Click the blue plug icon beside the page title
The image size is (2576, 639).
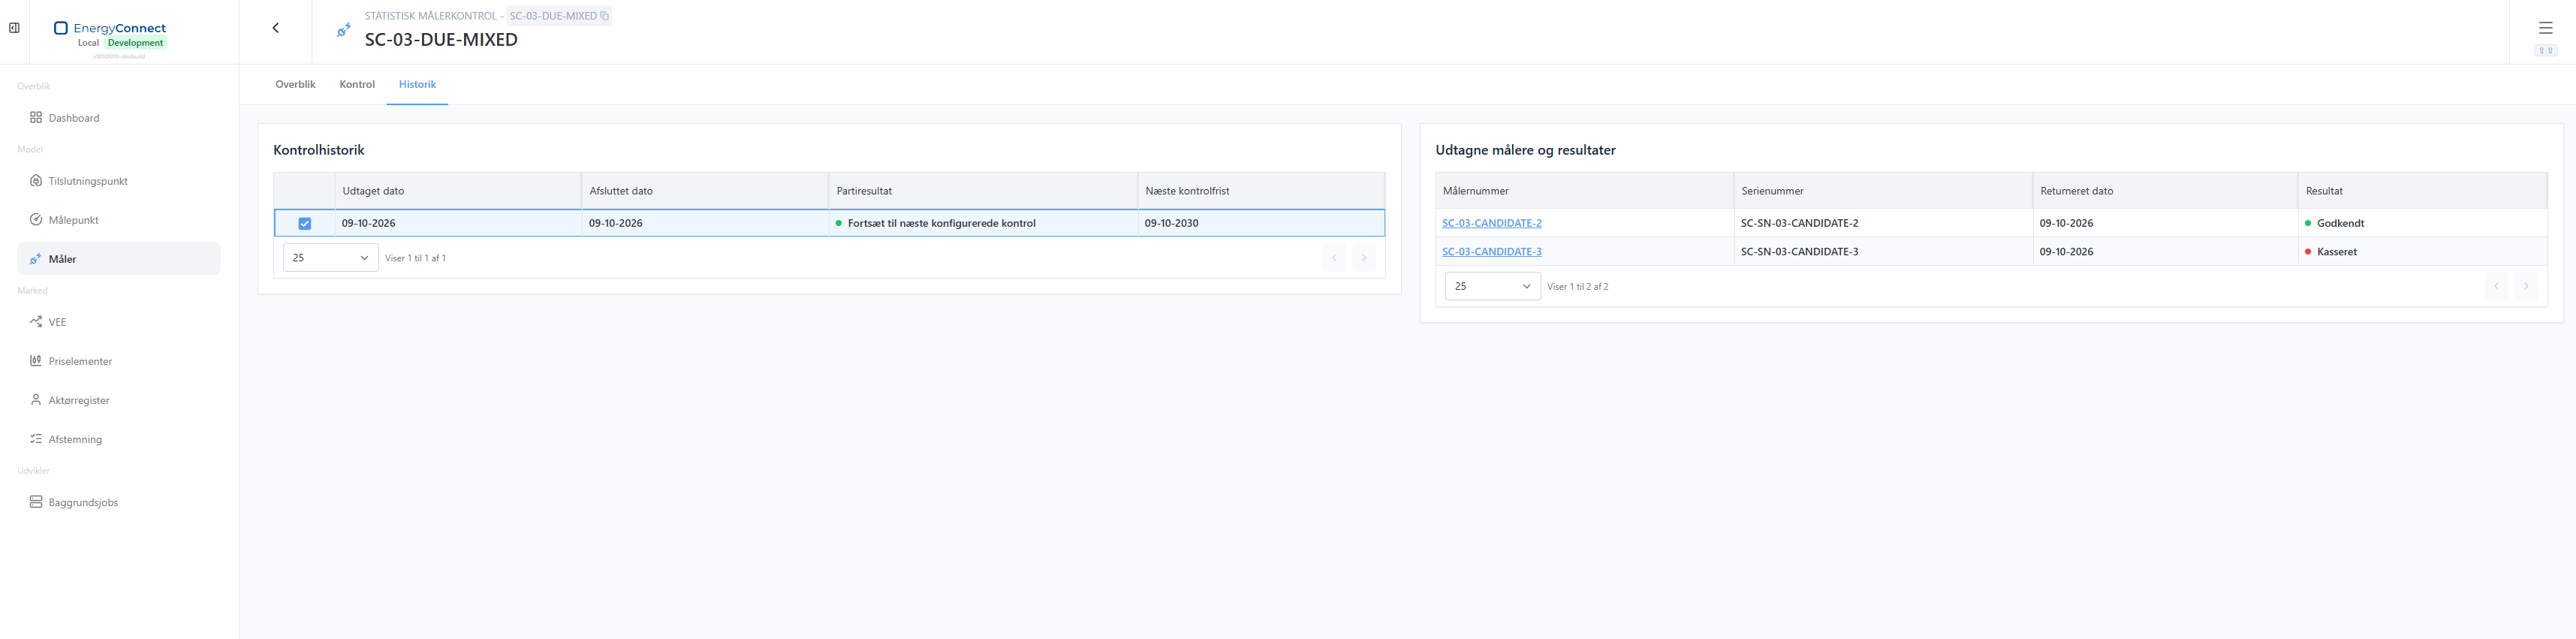[344, 30]
